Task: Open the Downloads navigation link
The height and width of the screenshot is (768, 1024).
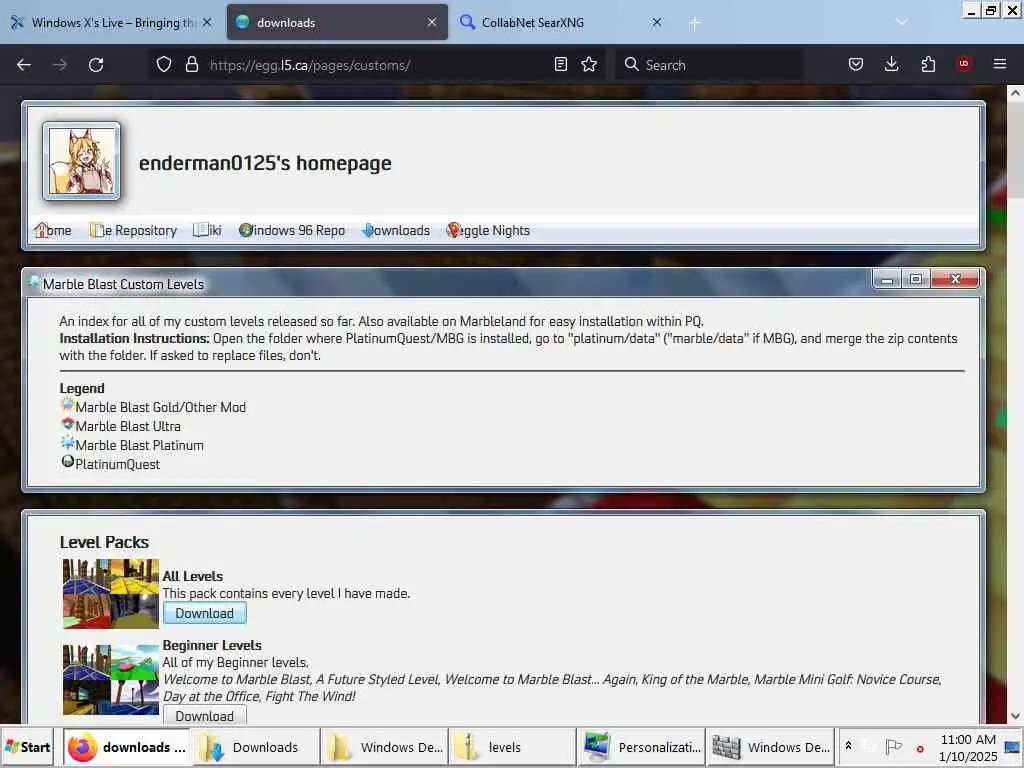Action: point(396,231)
